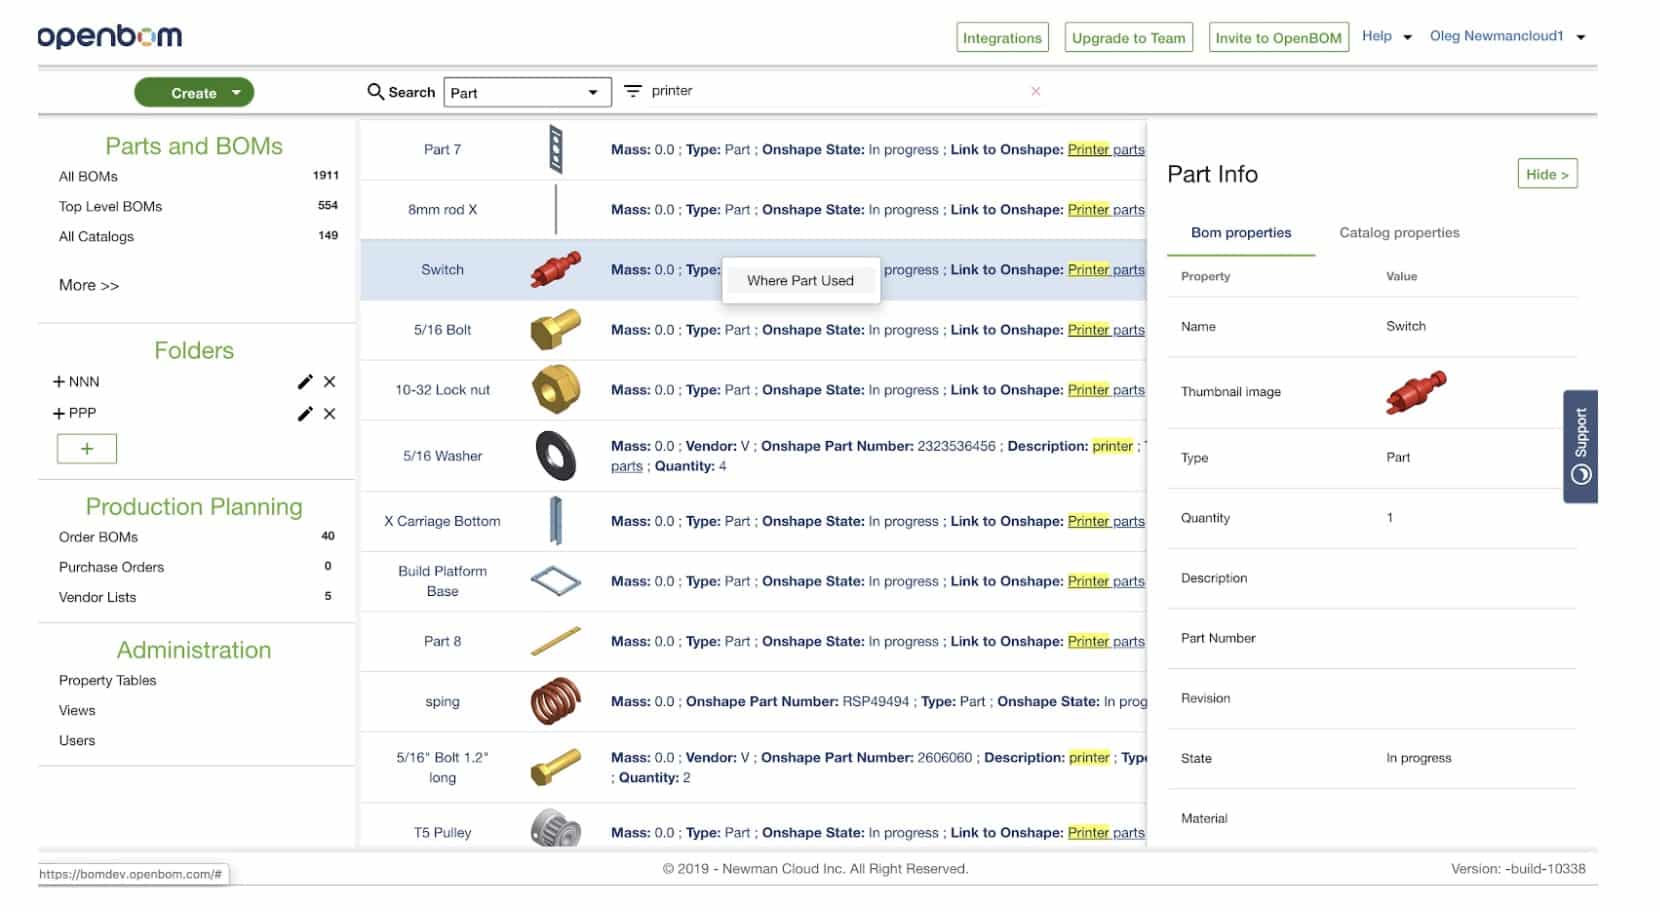Hide the Part Info panel
This screenshot has width=1660, height=912.
(1547, 174)
